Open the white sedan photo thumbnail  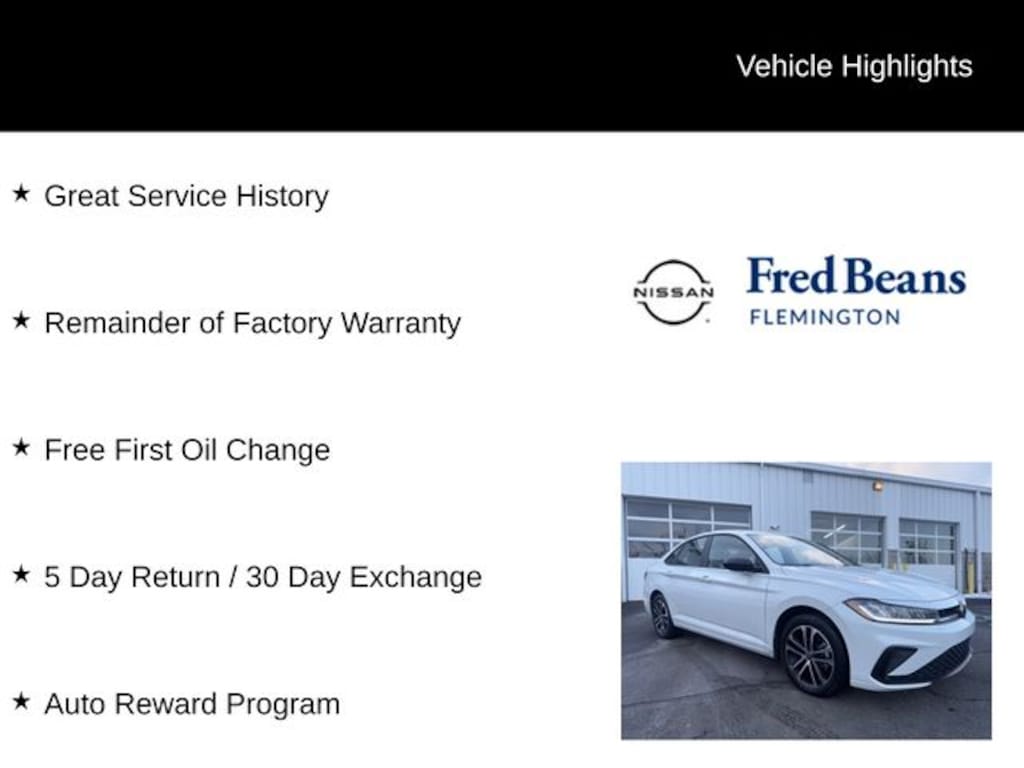[x=806, y=600]
